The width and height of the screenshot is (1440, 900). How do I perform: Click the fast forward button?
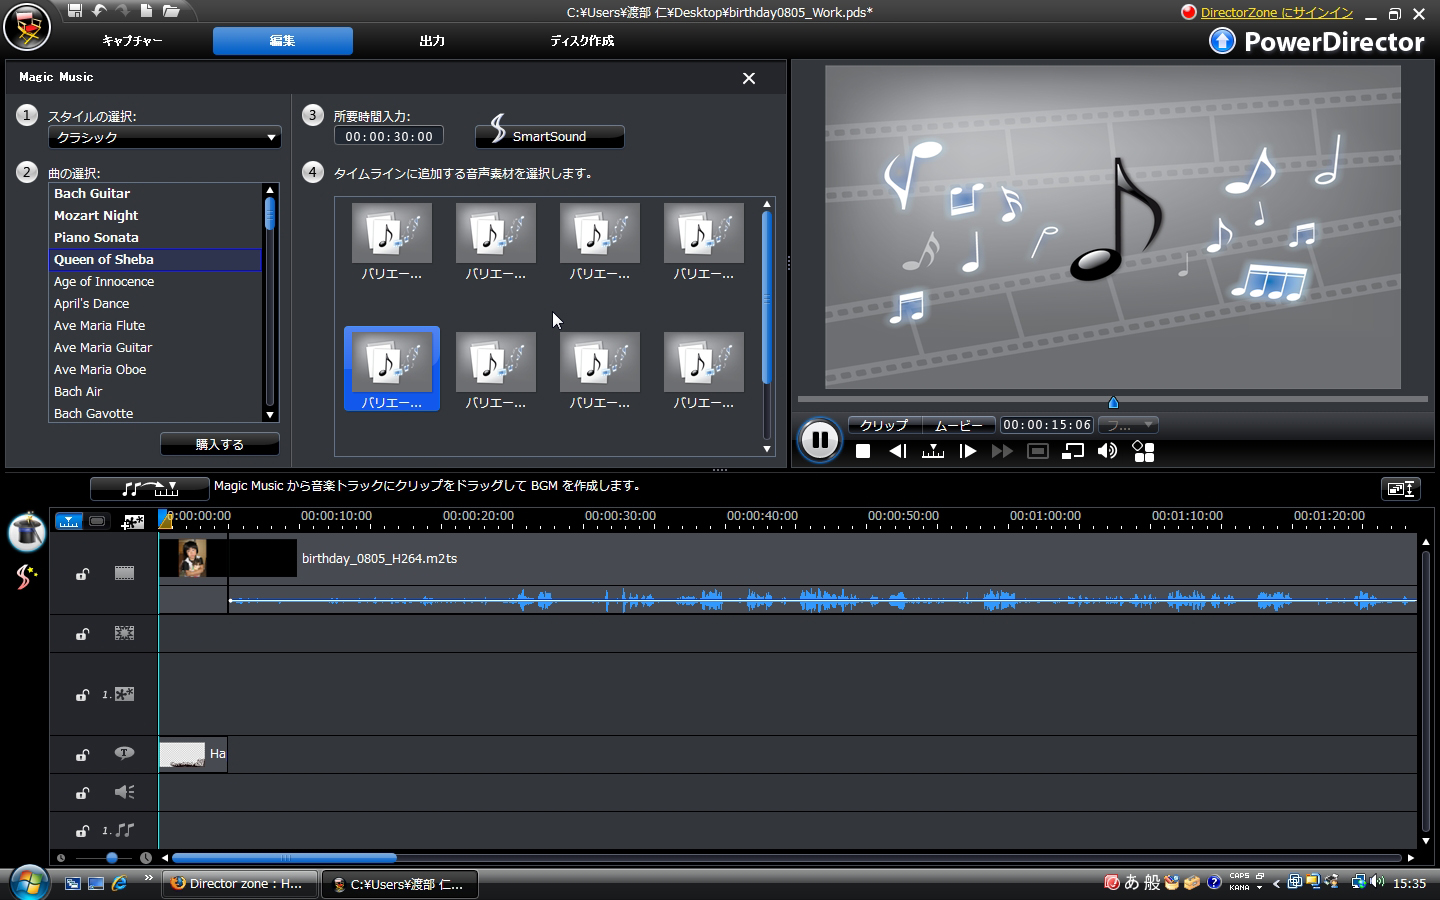1002,451
